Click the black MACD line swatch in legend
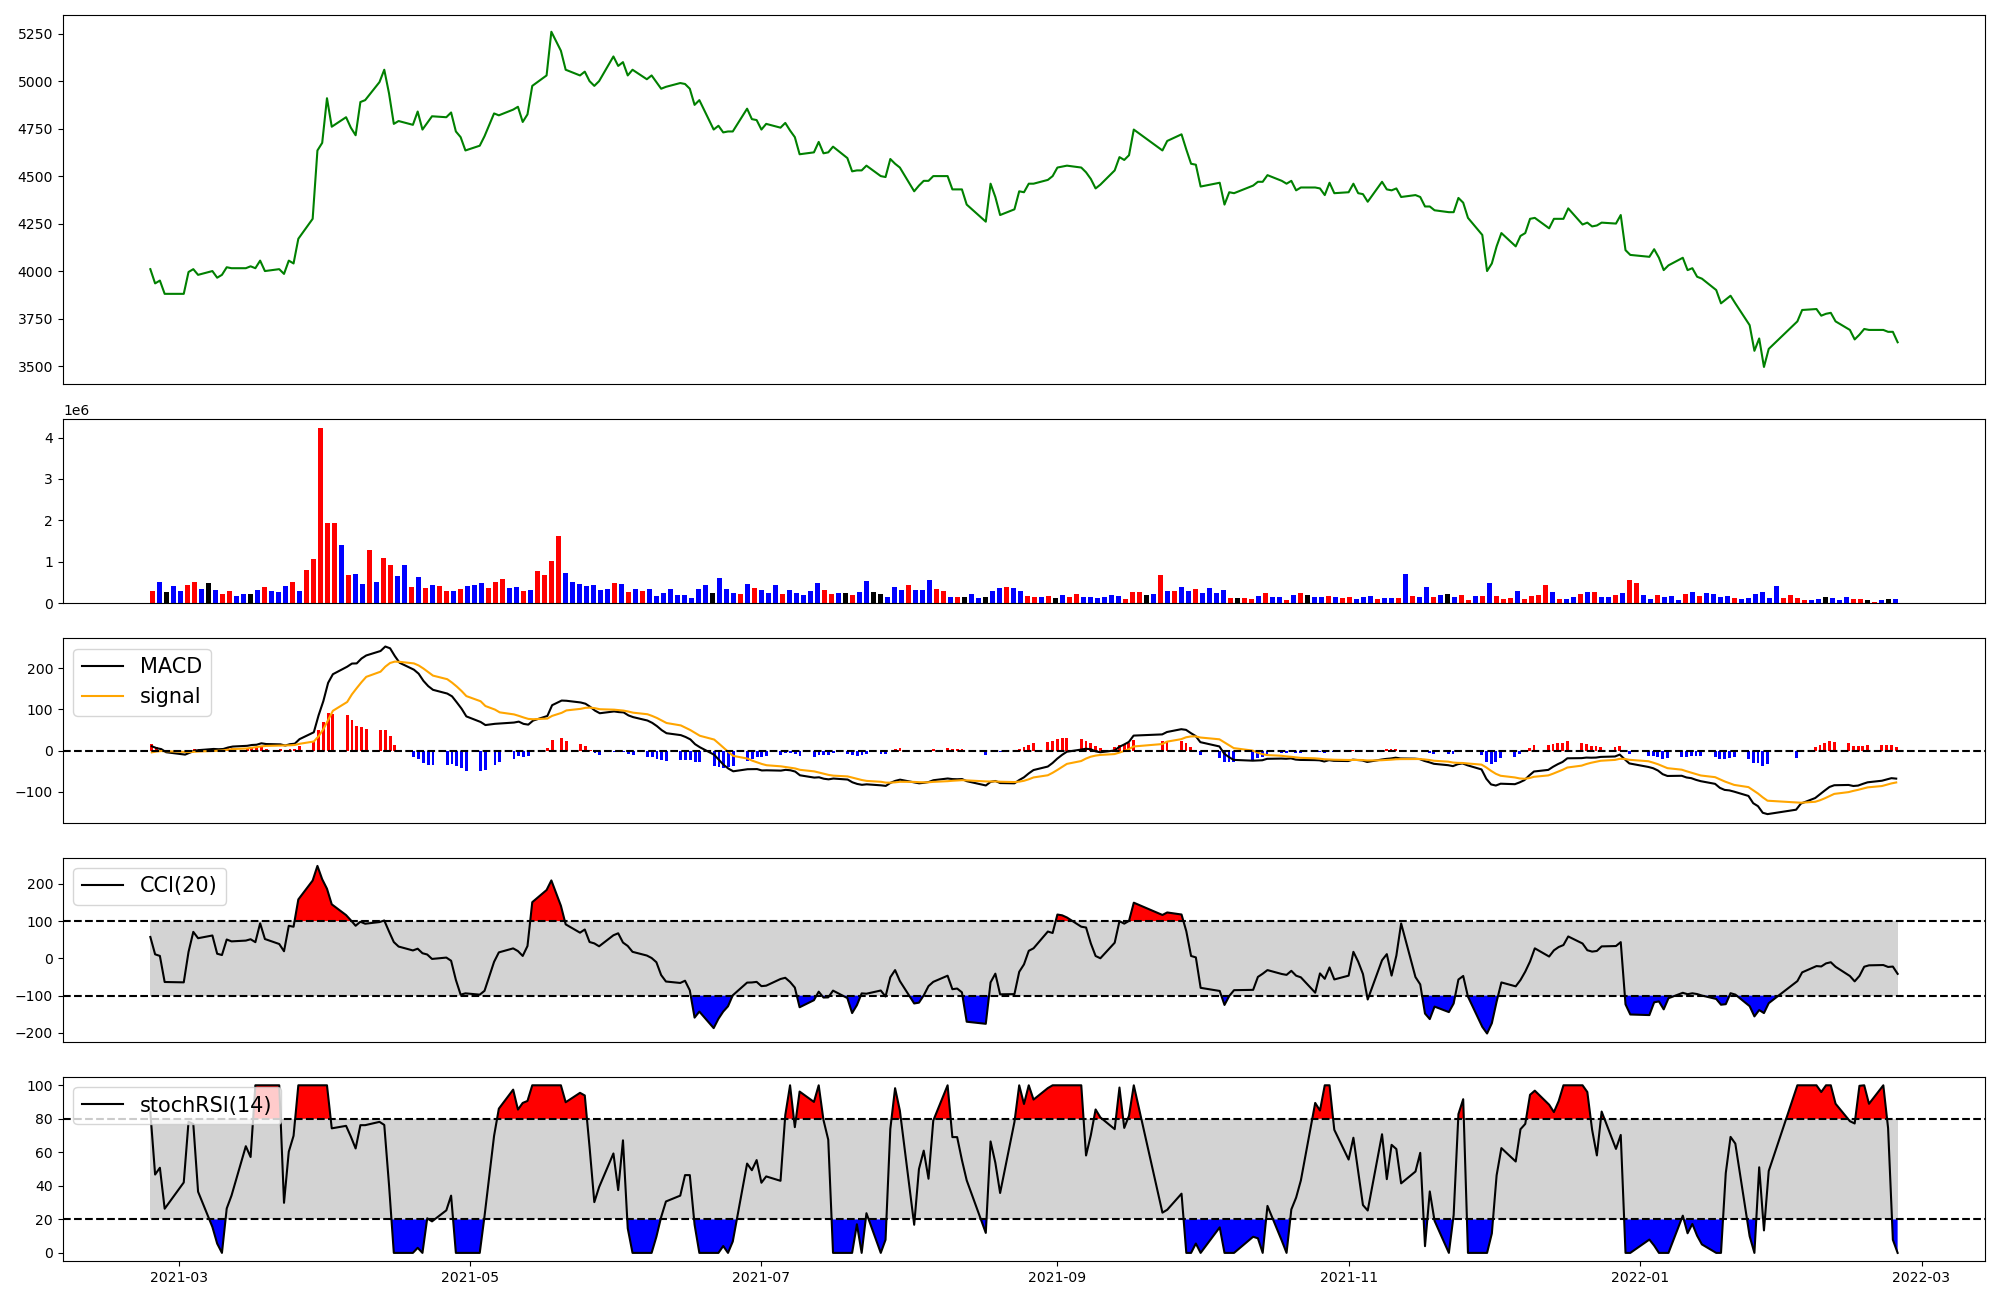 102,666
